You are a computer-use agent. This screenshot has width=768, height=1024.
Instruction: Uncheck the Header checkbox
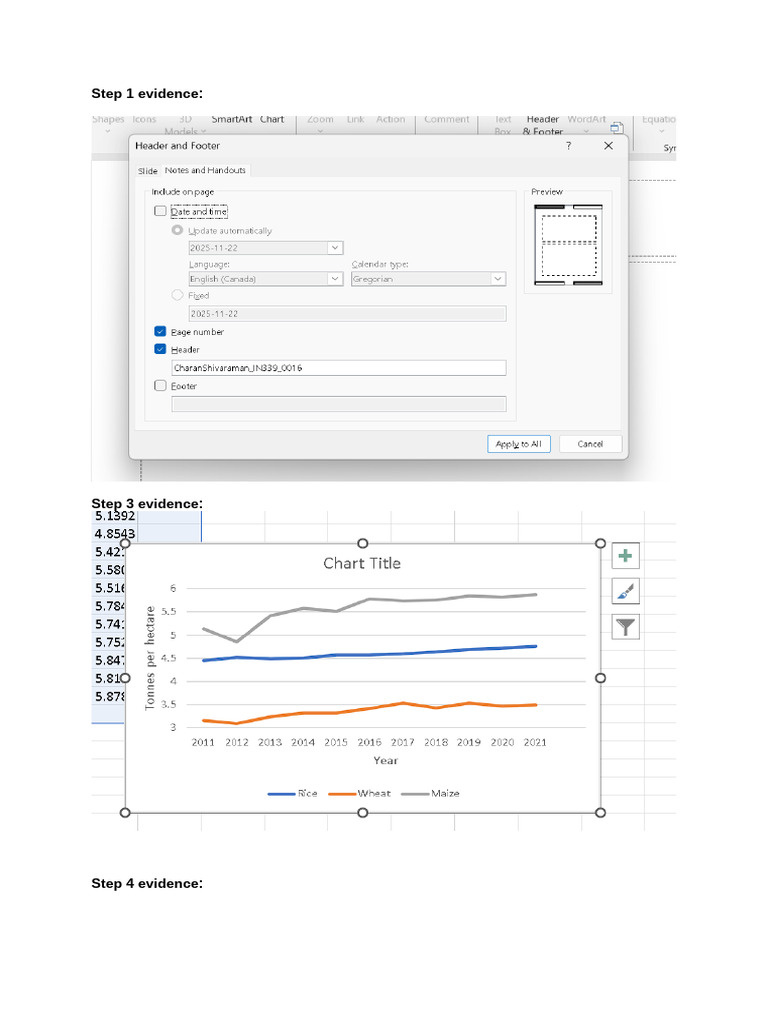(x=160, y=349)
